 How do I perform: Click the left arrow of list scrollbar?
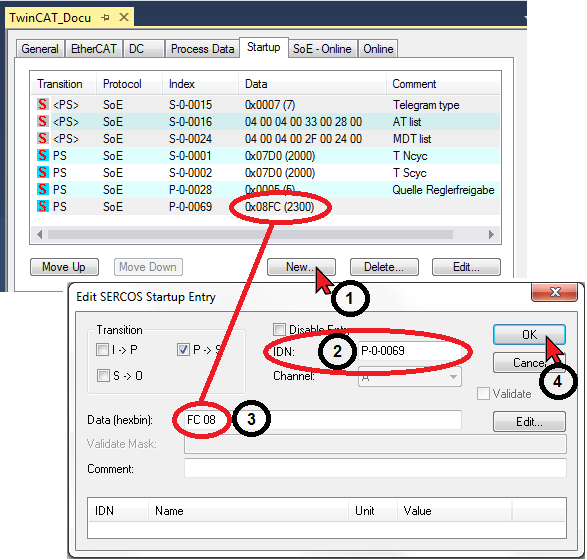pos(40,235)
